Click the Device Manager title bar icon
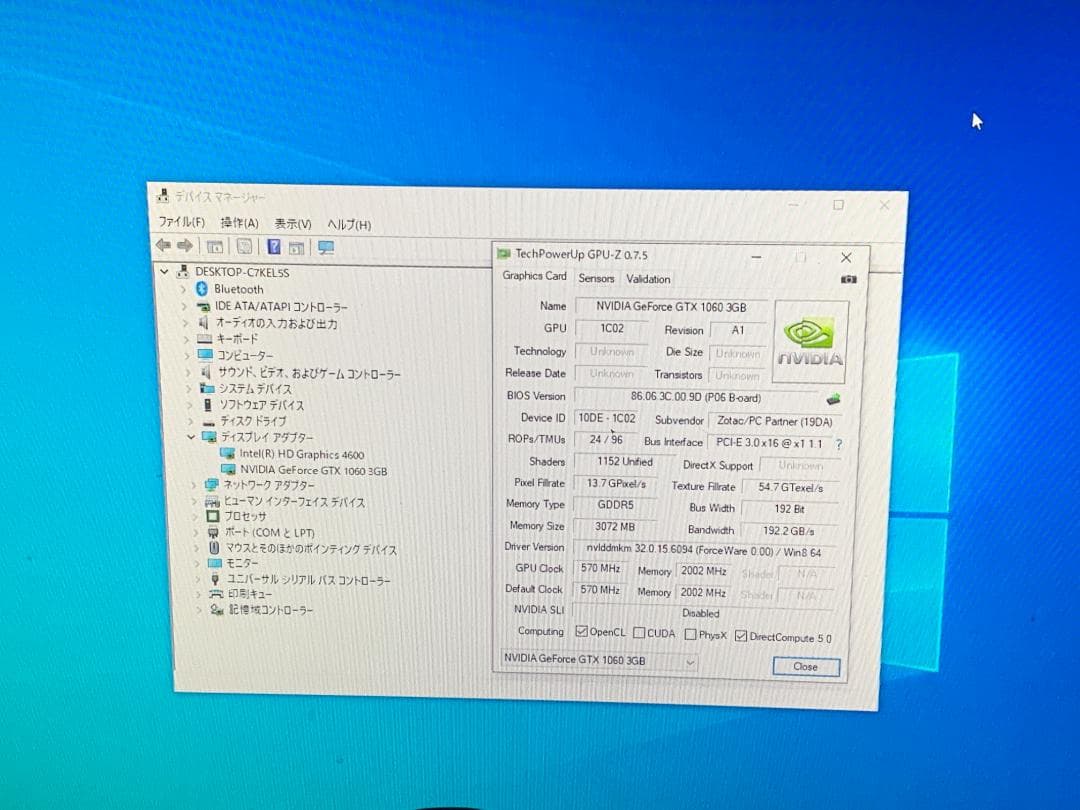The width and height of the screenshot is (1080, 810). (163, 196)
